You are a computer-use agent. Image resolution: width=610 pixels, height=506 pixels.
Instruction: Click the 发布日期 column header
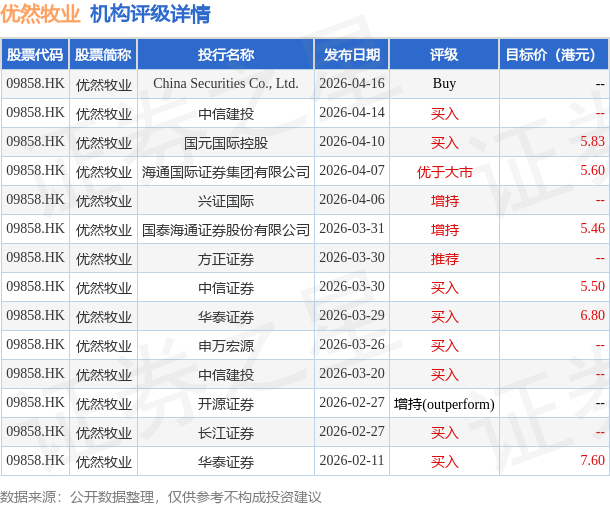pos(352,54)
